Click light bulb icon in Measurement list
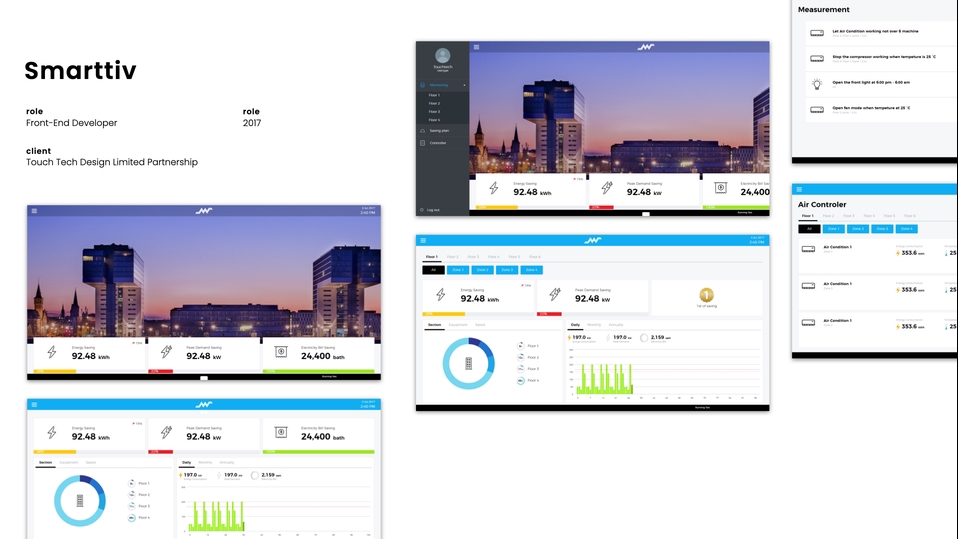The image size is (958, 539). coord(817,84)
